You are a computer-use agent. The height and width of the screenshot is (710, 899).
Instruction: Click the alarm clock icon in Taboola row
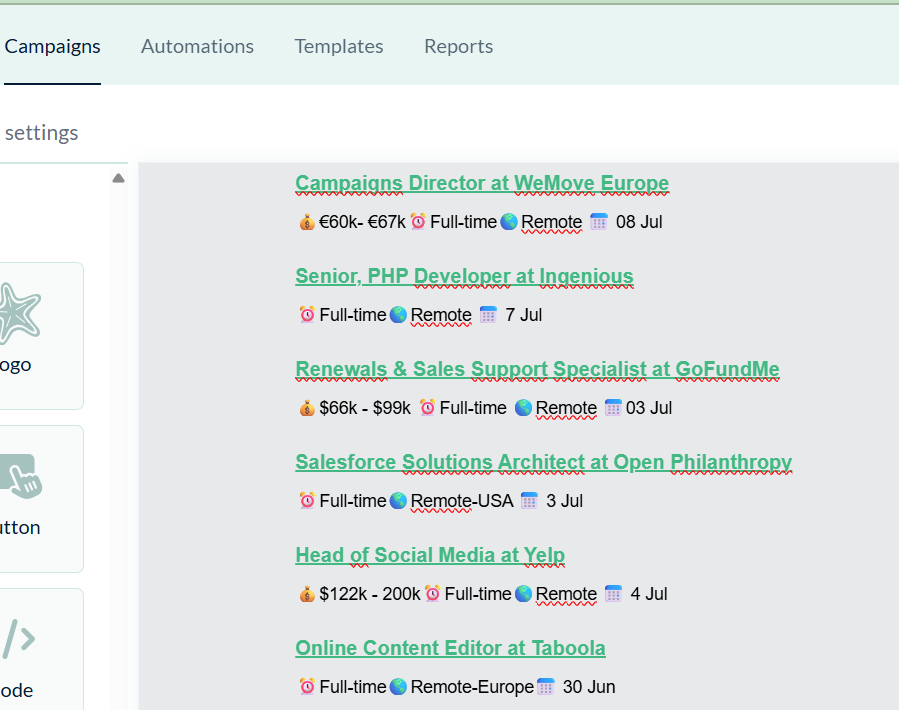click(x=307, y=686)
